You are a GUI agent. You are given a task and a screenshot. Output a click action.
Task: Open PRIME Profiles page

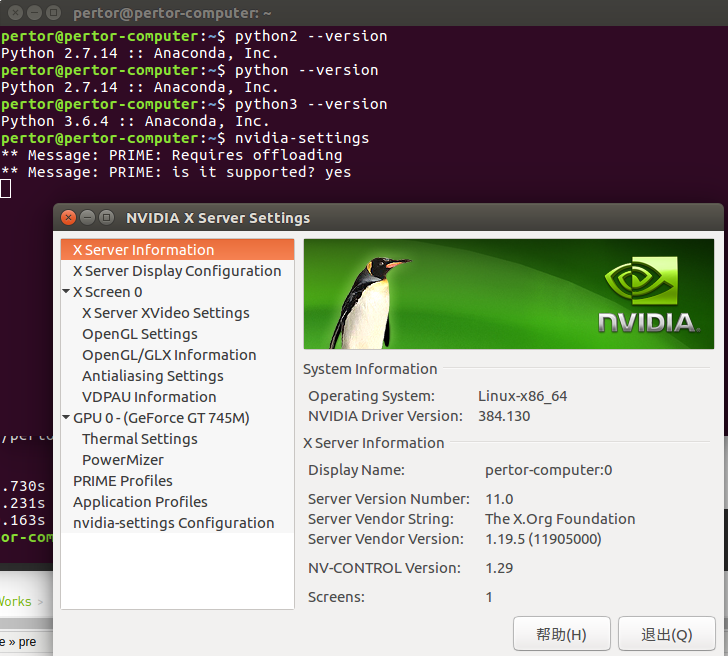pyautogui.click(x=122, y=481)
